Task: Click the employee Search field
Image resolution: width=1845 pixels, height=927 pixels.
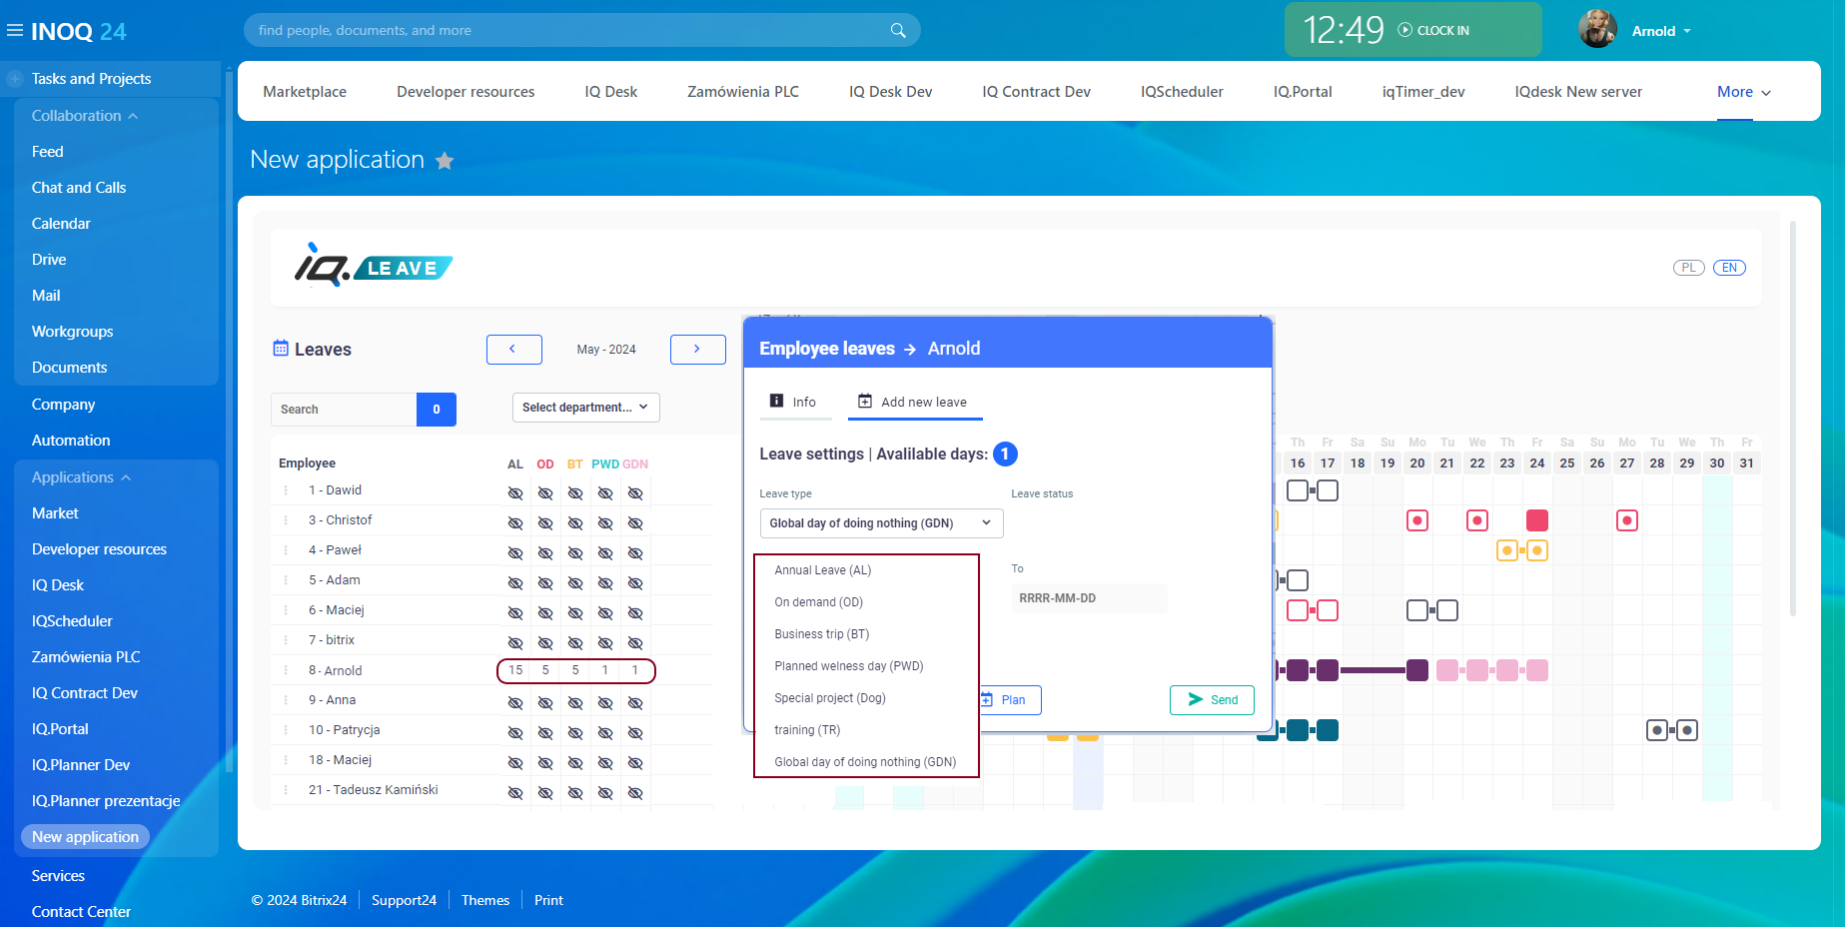Action: point(344,409)
